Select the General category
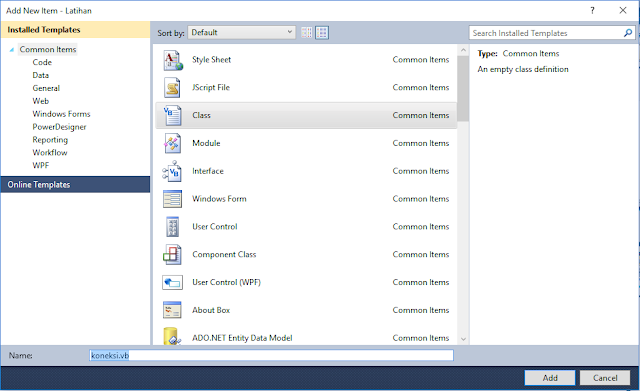This screenshot has height=391, width=640. [46, 88]
